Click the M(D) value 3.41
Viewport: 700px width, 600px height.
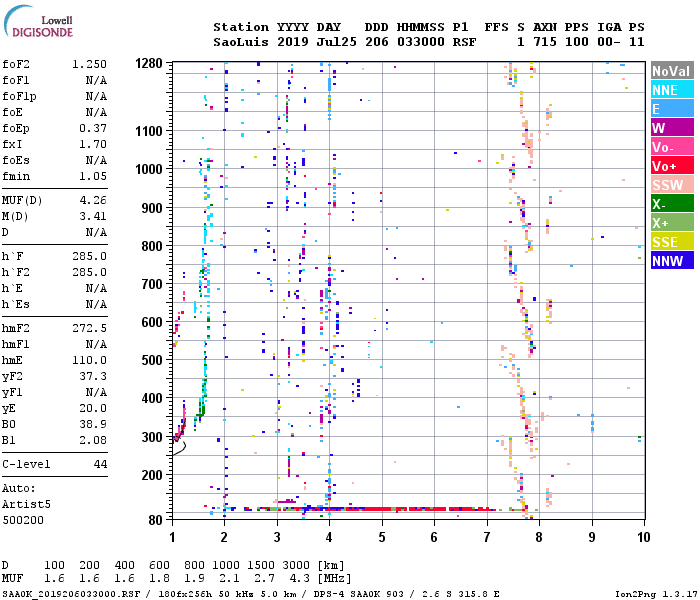(93, 216)
